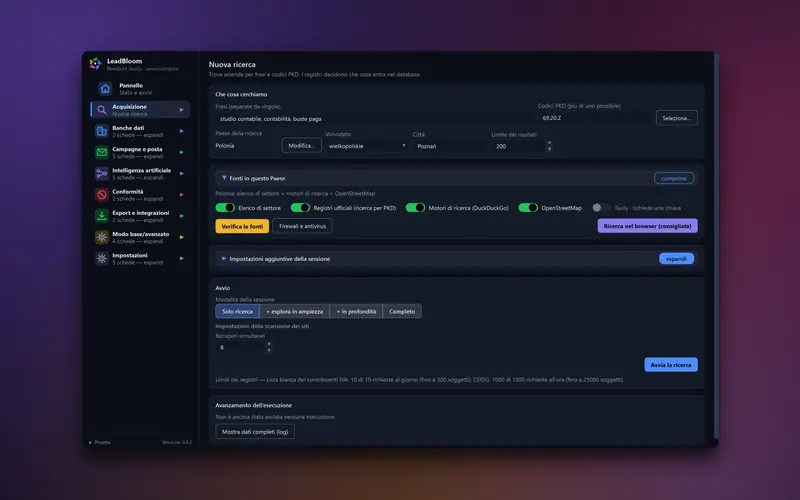
Task: Toggle the Elenco di settore switch
Action: click(x=225, y=208)
